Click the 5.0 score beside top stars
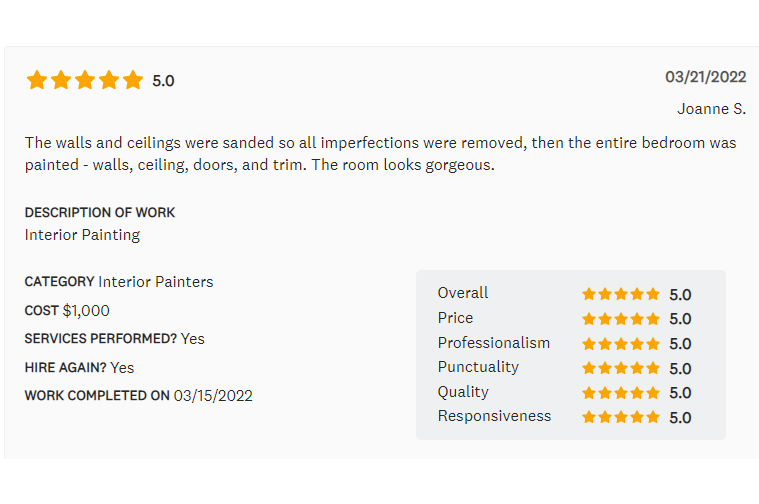Viewport: 759px width, 504px height. tap(163, 81)
